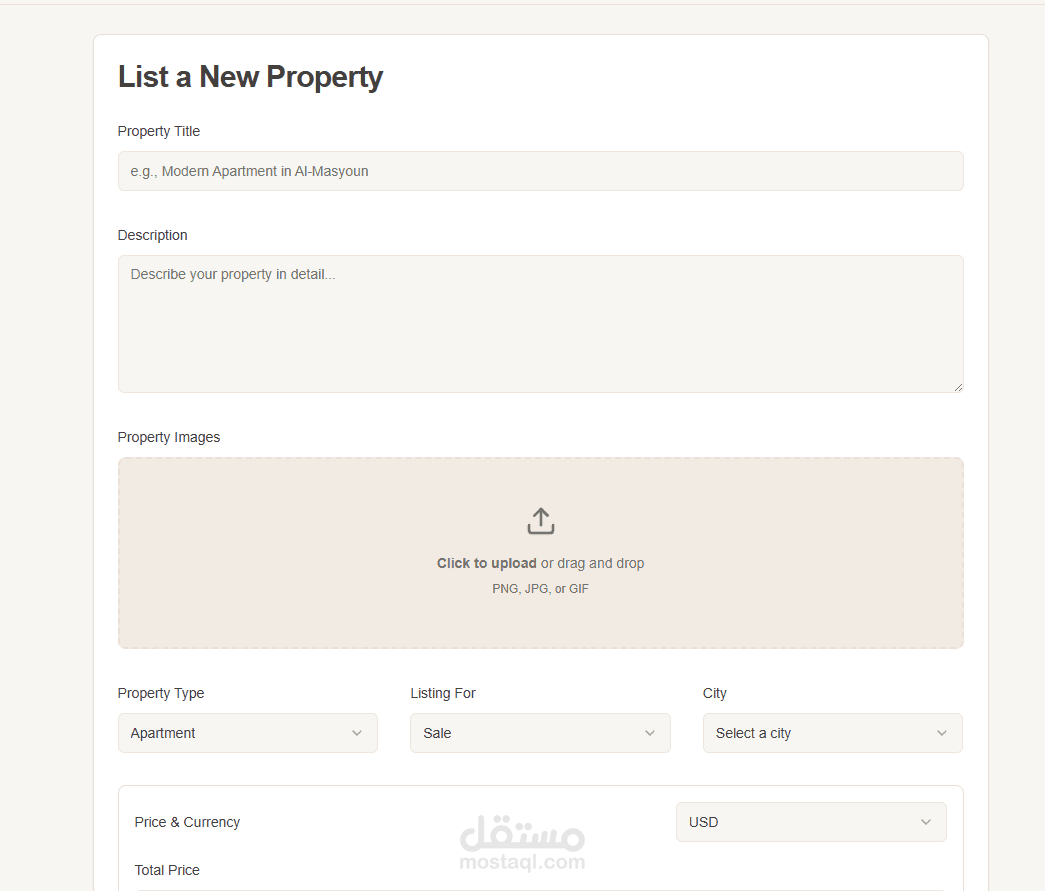Click the "List a New Property" heading
Screen dimensions: 1045x891
point(250,77)
